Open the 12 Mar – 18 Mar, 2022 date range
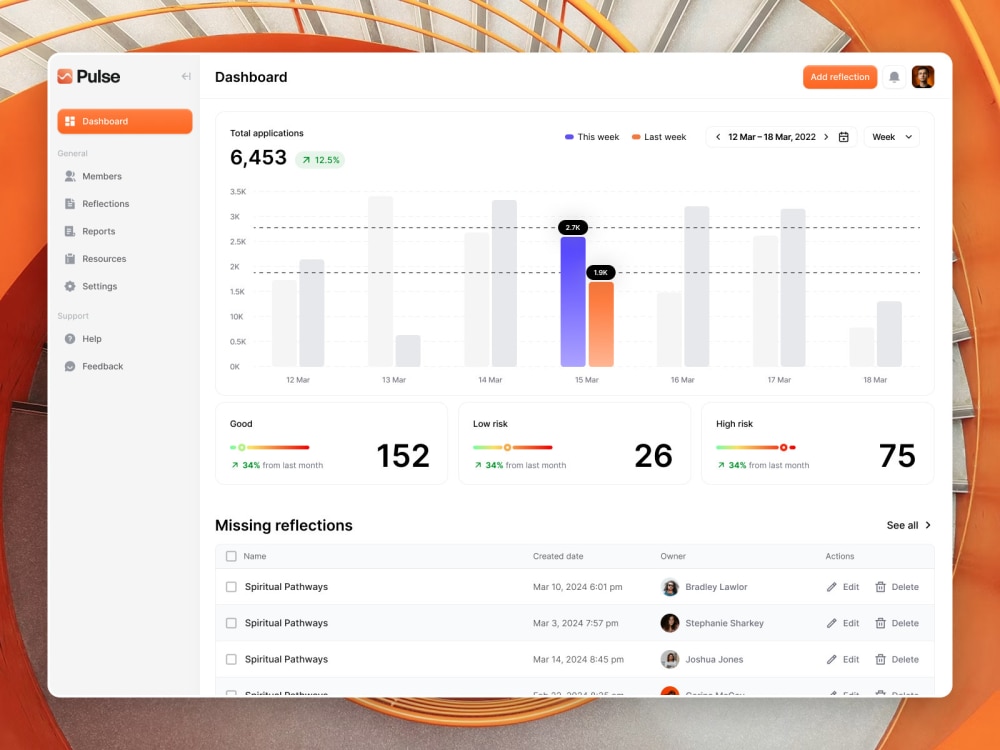This screenshot has width=1000, height=750. click(772, 137)
